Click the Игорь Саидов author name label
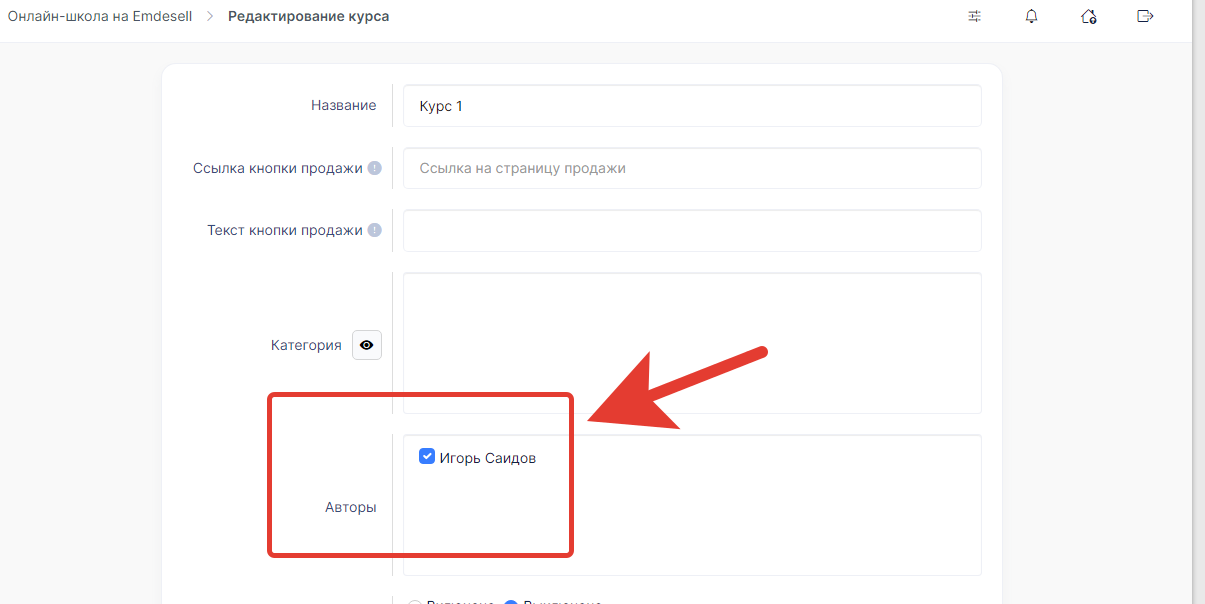Screen dimensions: 1205x604 (487, 458)
